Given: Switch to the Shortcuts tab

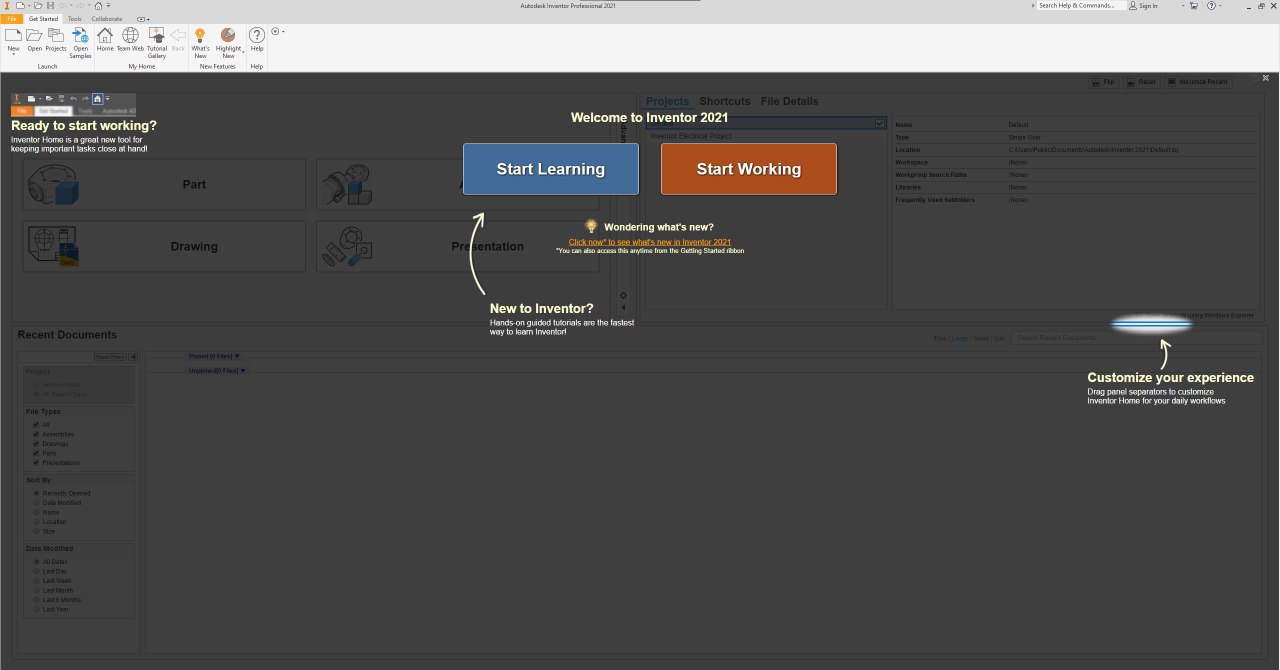Looking at the screenshot, I should tap(725, 101).
